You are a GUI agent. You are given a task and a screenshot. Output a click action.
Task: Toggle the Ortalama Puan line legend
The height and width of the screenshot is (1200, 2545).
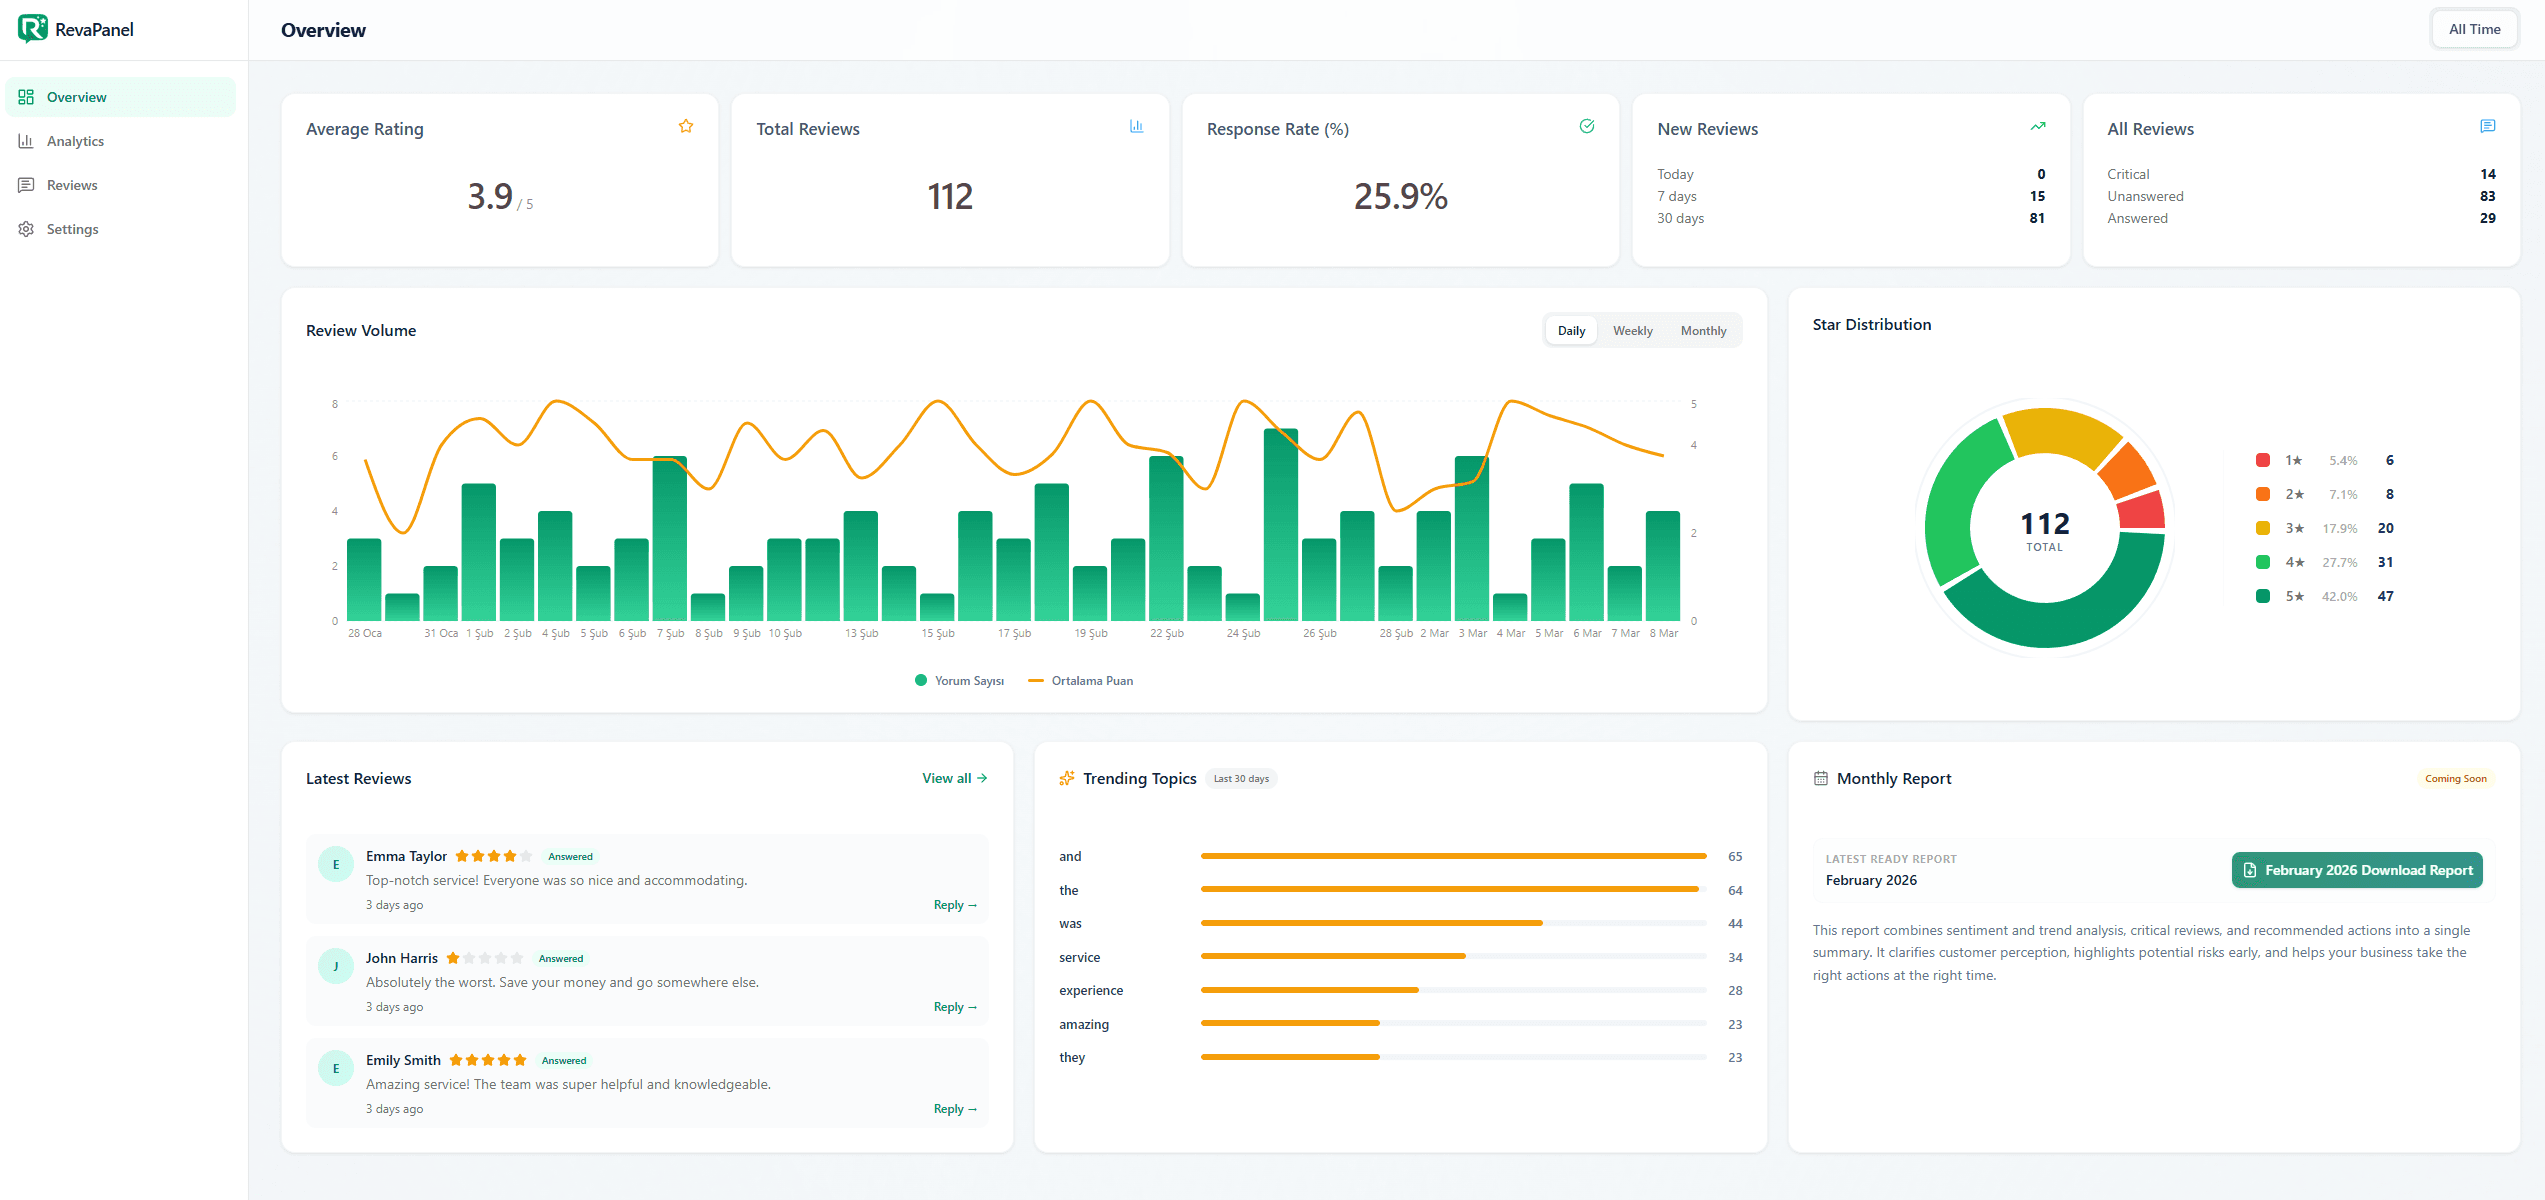[x=1080, y=680]
